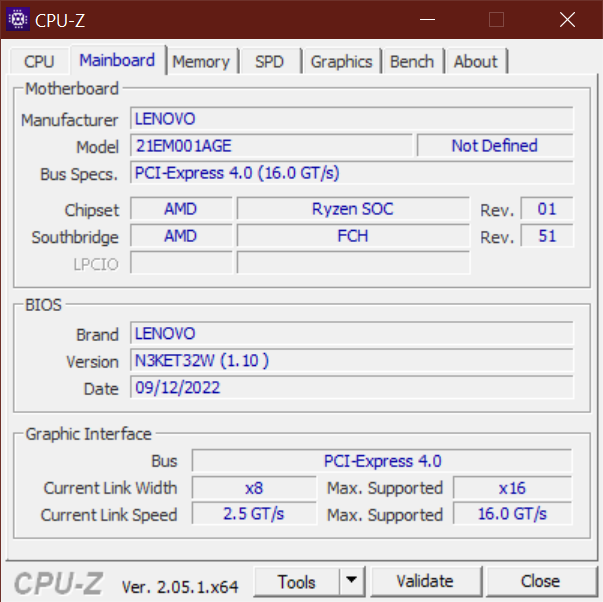This screenshot has width=603, height=602.
Task: Click the Manufacturer LENOVO field
Action: (x=351, y=118)
